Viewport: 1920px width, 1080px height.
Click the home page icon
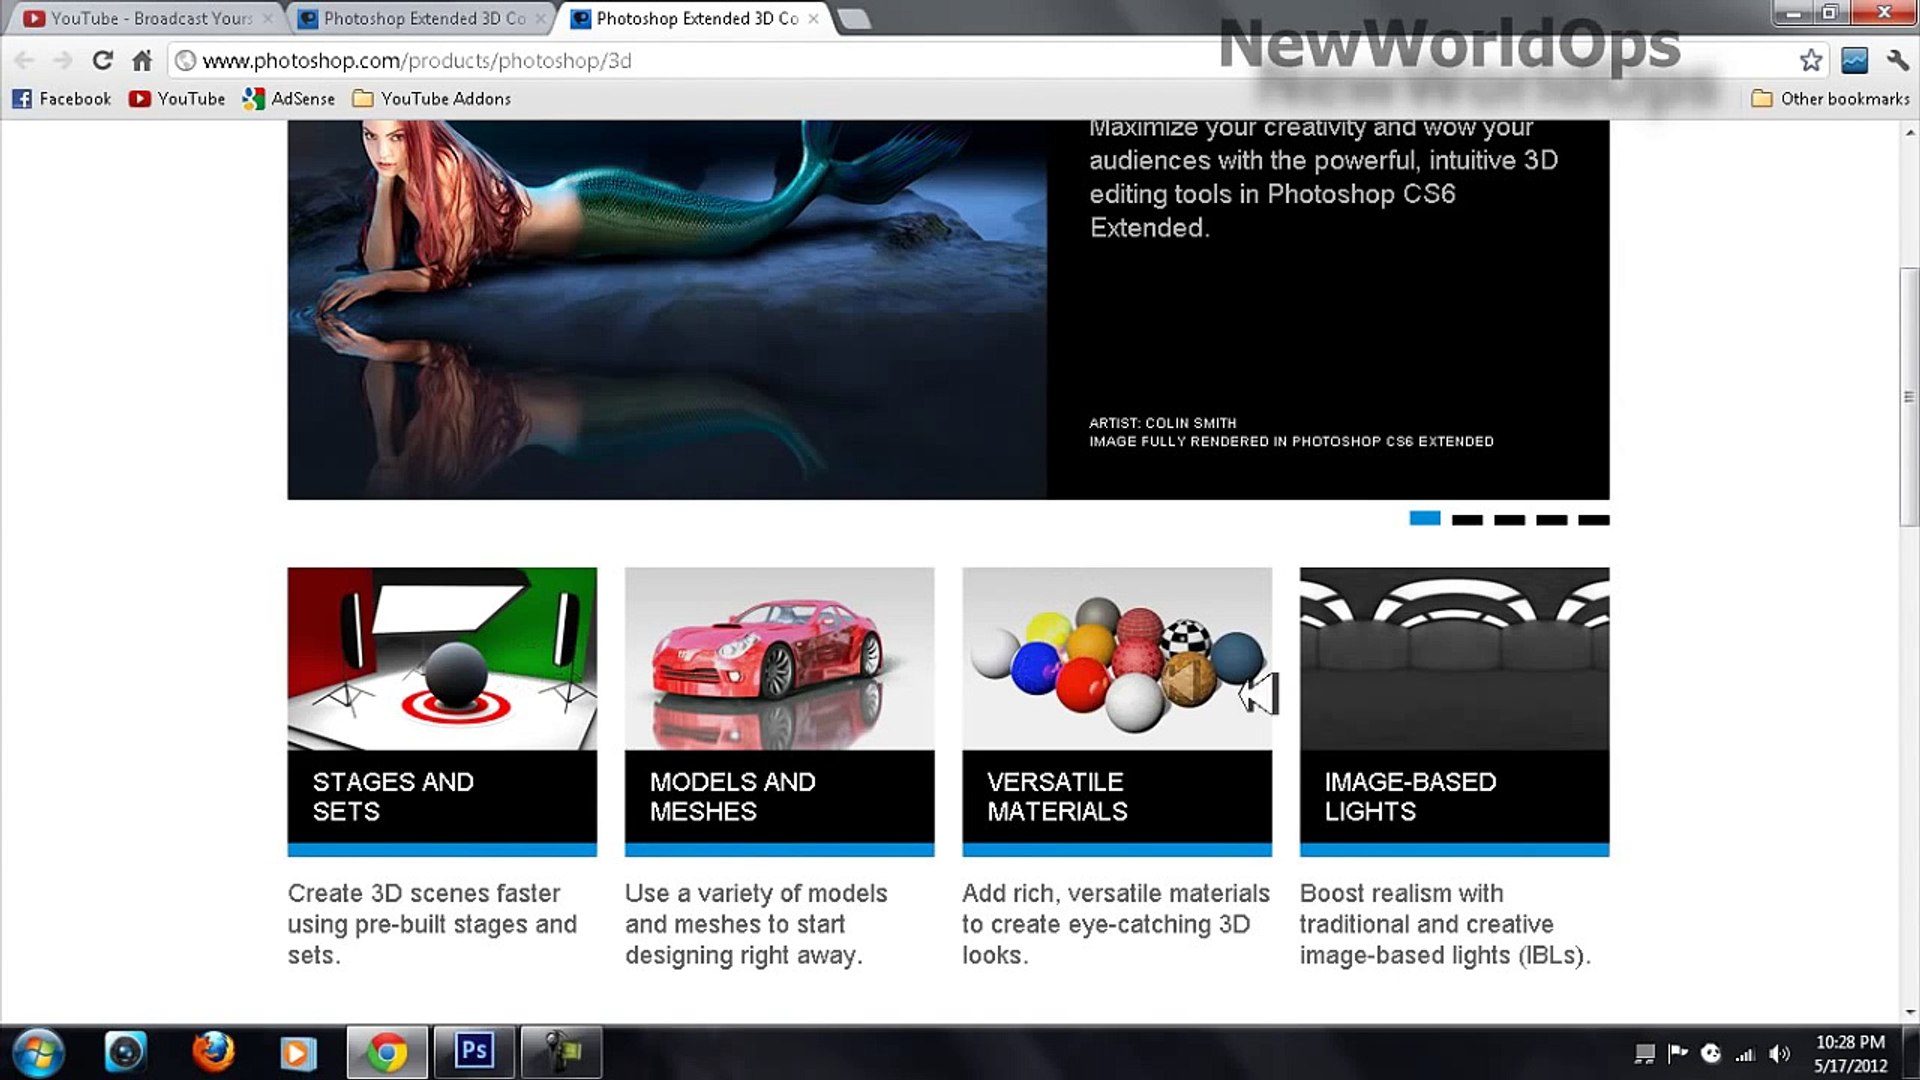pyautogui.click(x=142, y=61)
